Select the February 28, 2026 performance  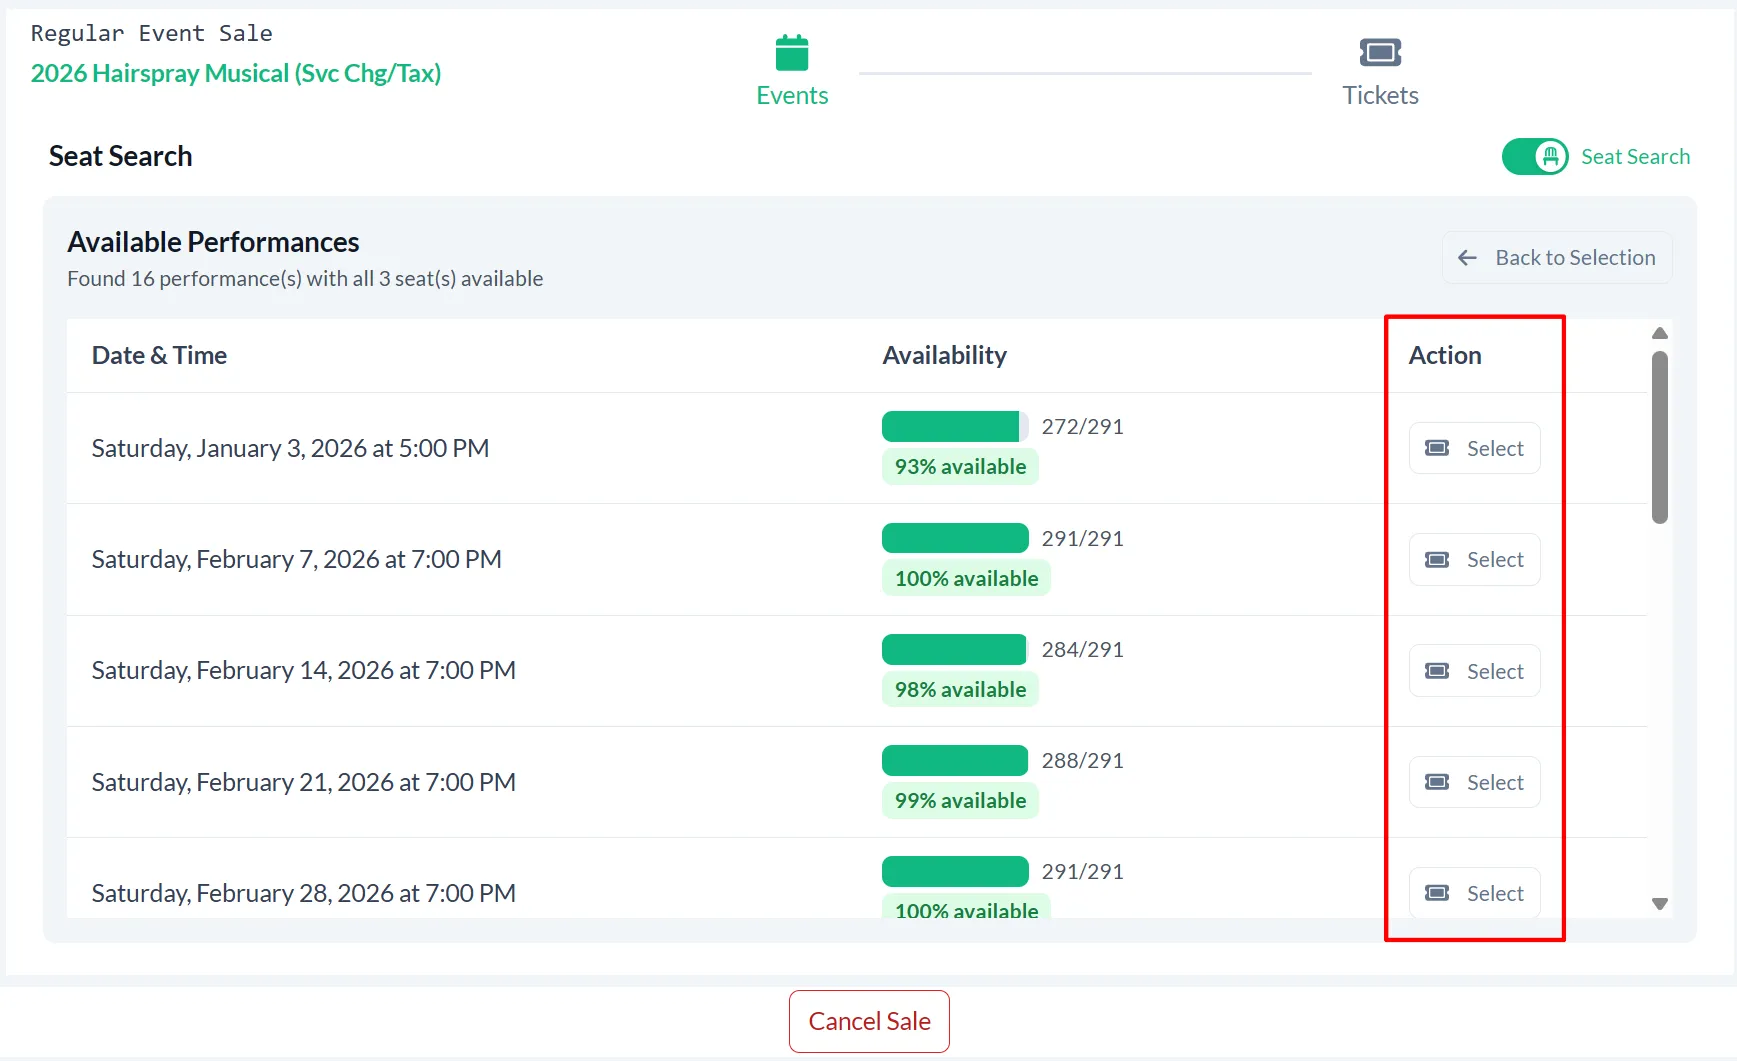(x=1474, y=893)
